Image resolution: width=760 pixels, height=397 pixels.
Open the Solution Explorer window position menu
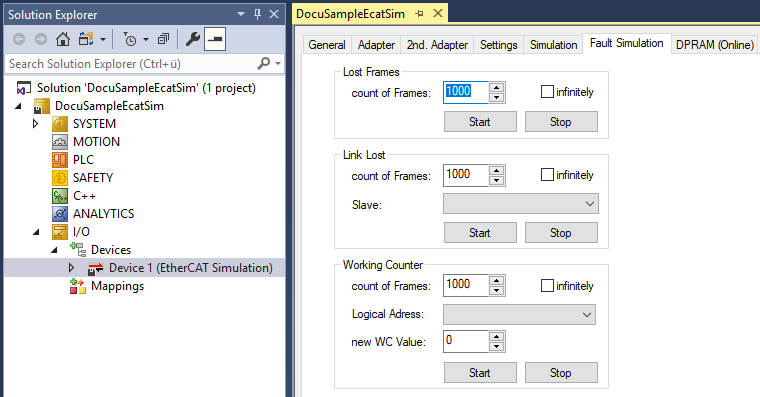pyautogui.click(x=241, y=14)
